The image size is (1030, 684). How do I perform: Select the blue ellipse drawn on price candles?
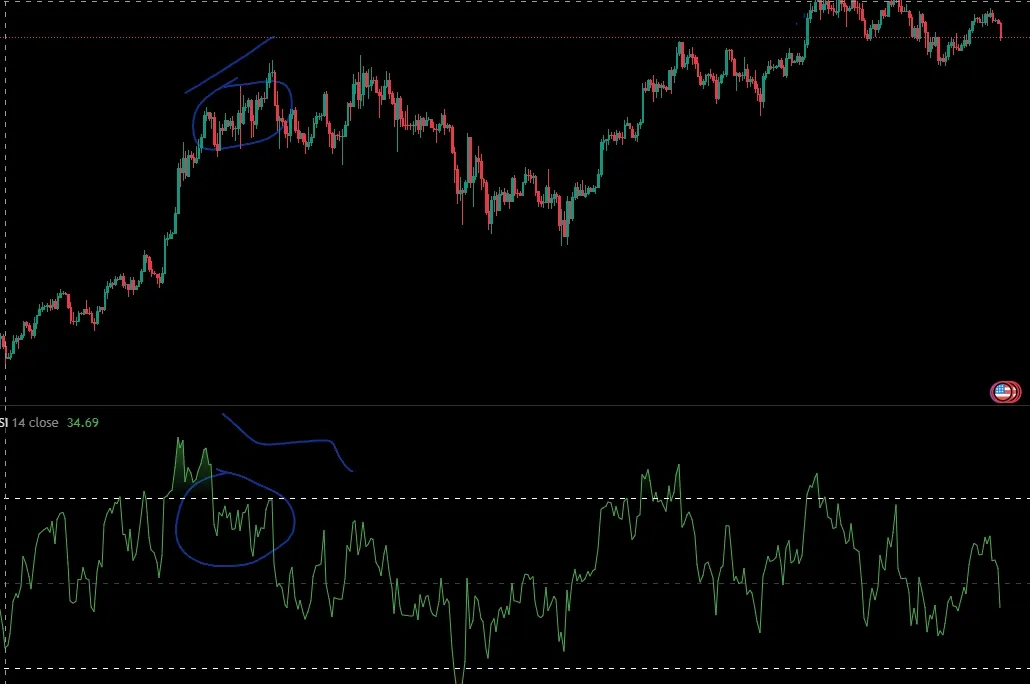243,116
